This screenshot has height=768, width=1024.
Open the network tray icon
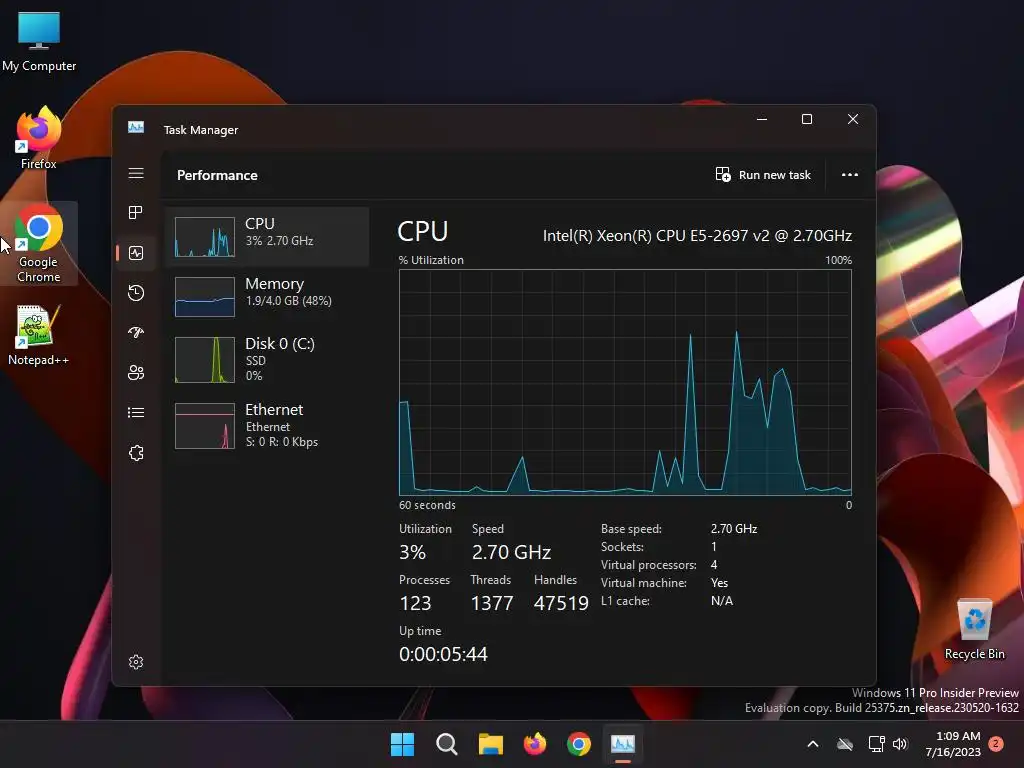click(876, 744)
